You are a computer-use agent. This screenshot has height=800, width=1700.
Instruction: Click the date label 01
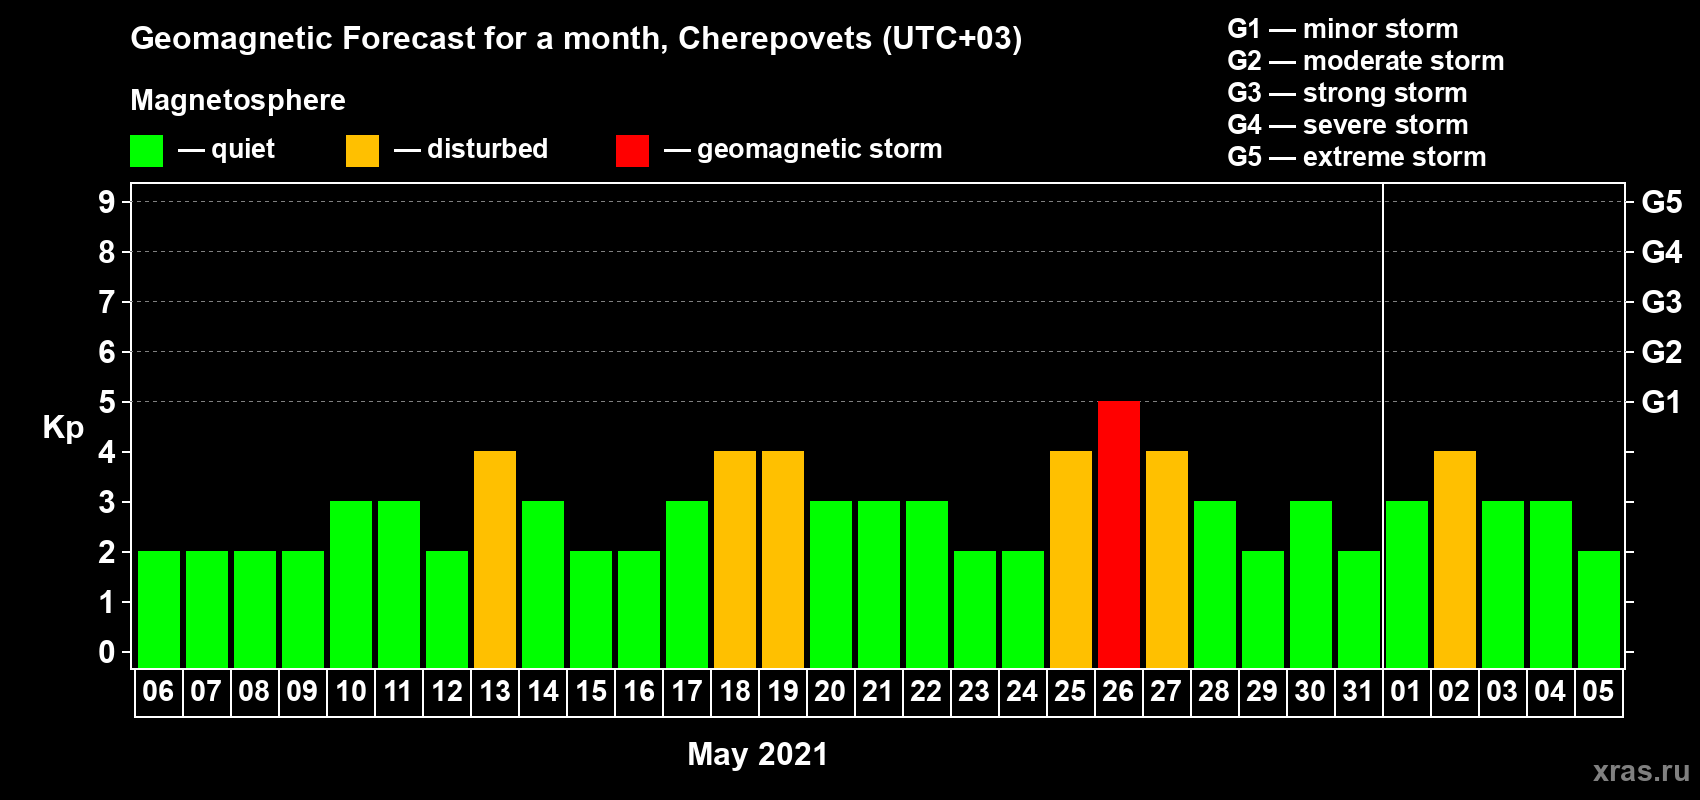pyautogui.click(x=1406, y=692)
